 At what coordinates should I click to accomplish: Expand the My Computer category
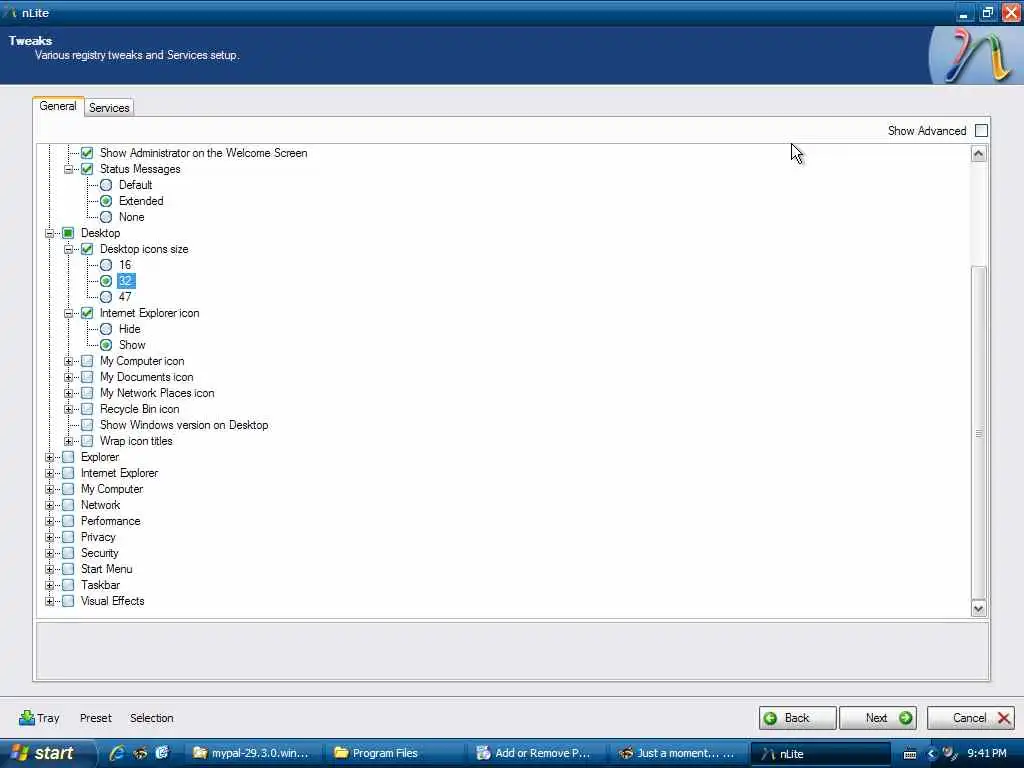[x=50, y=489]
